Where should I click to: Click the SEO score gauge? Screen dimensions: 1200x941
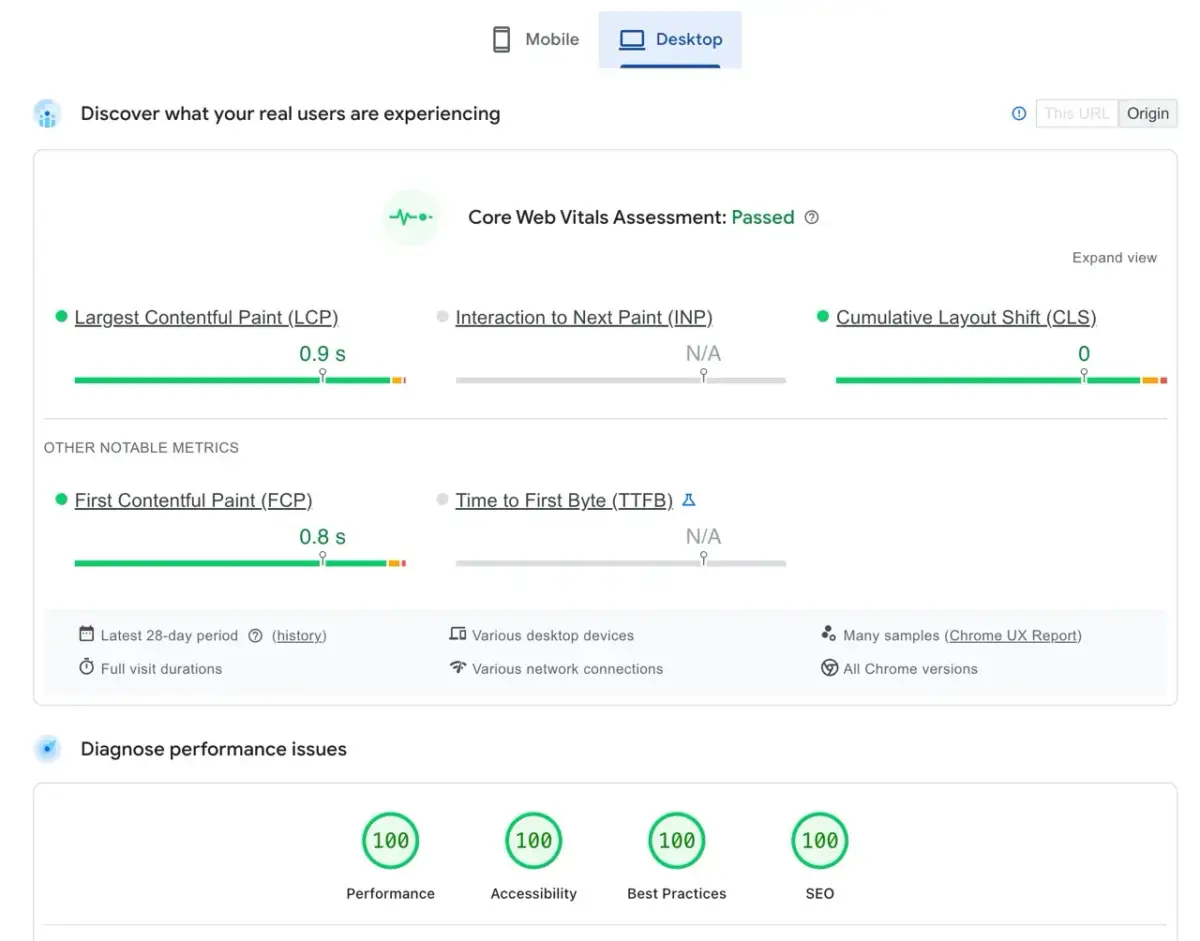tap(820, 841)
